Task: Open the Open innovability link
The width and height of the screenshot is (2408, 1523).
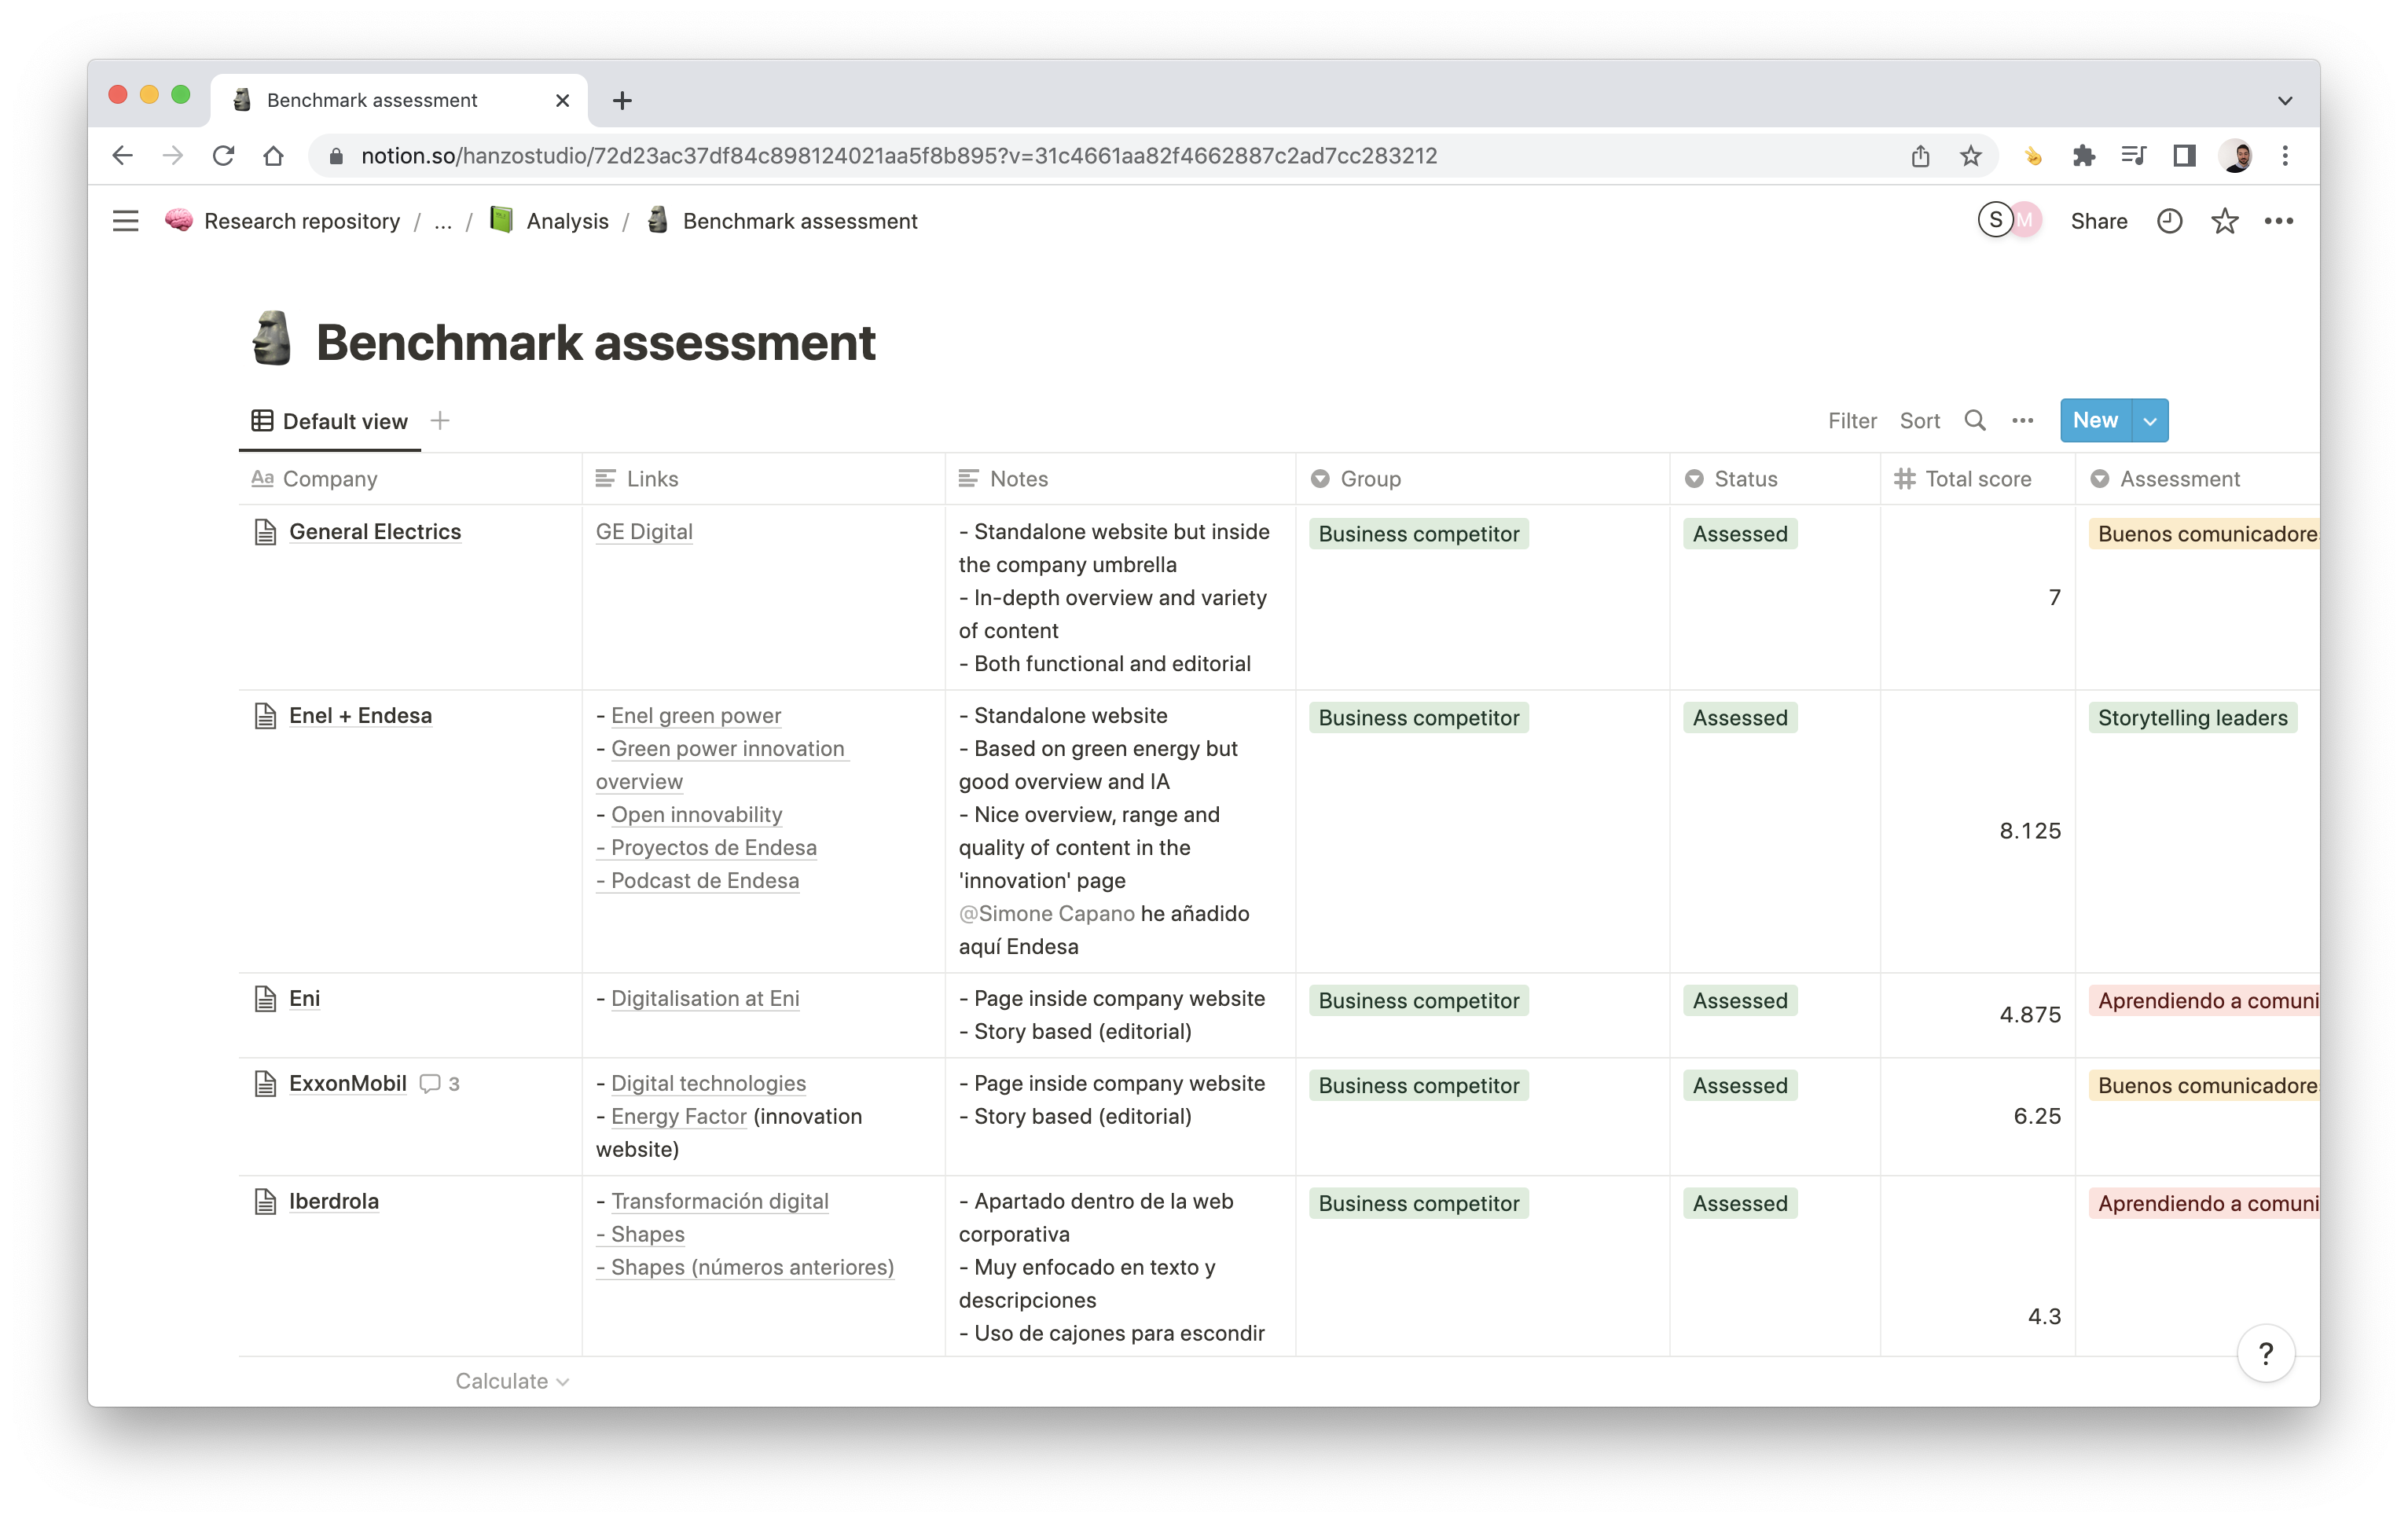Action: tap(696, 815)
